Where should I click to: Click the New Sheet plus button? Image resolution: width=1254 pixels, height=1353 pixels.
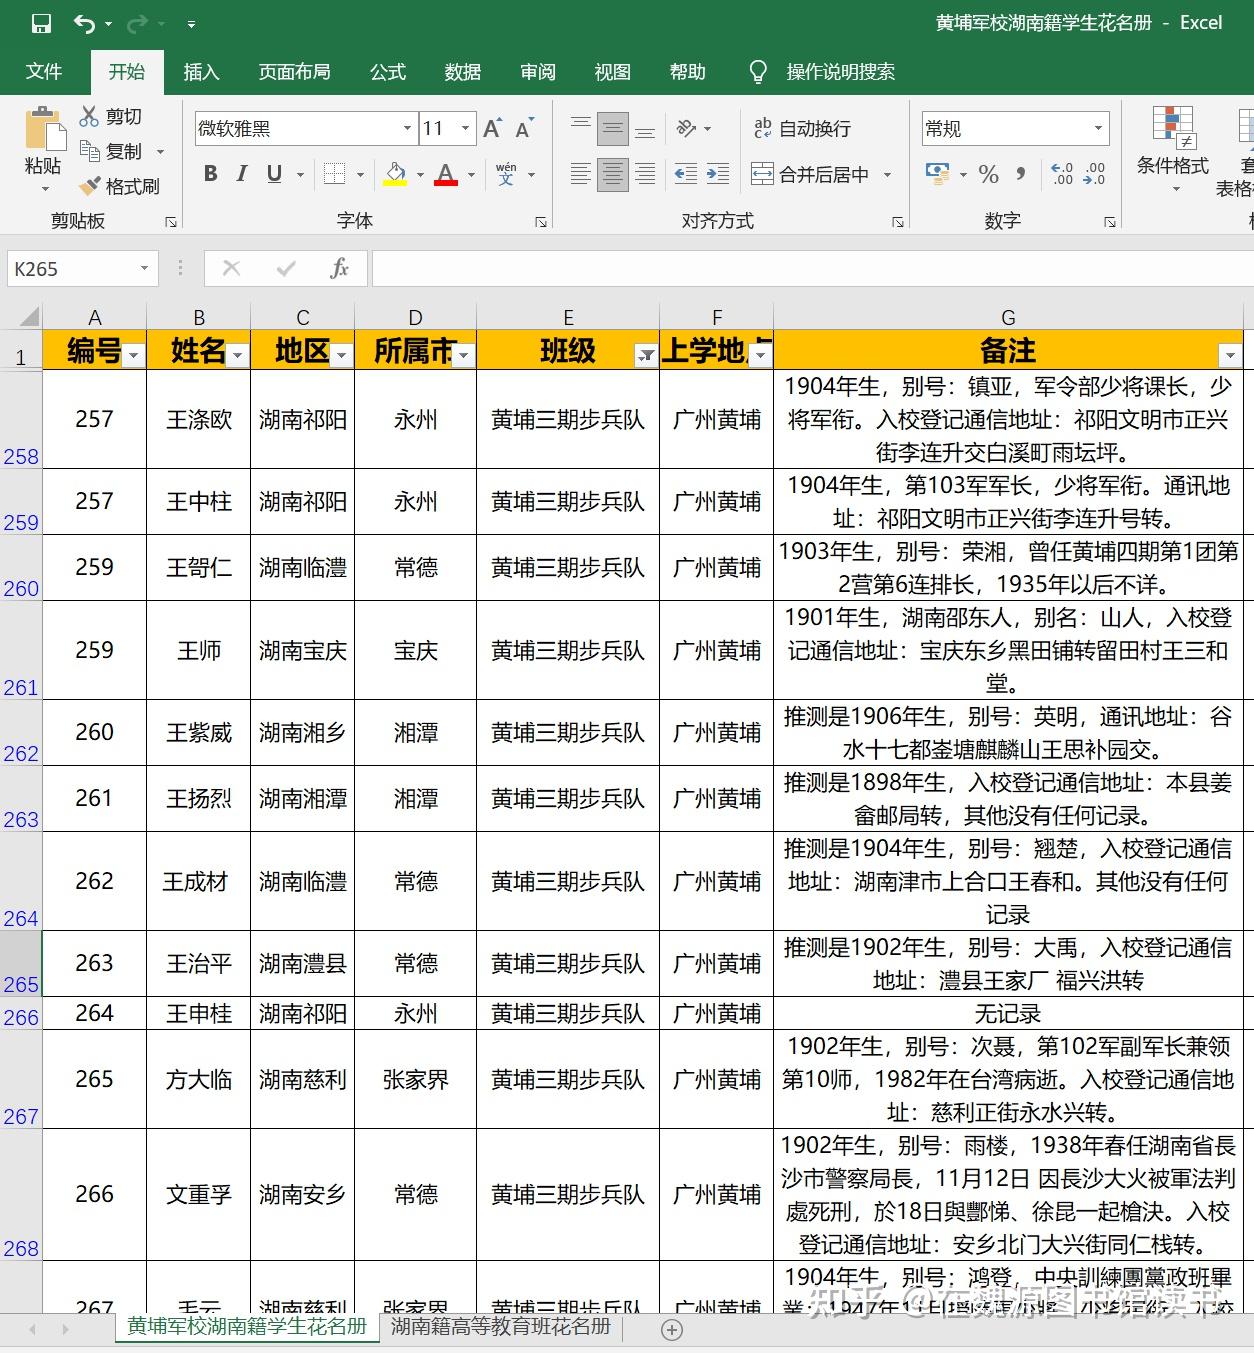pyautogui.click(x=672, y=1329)
